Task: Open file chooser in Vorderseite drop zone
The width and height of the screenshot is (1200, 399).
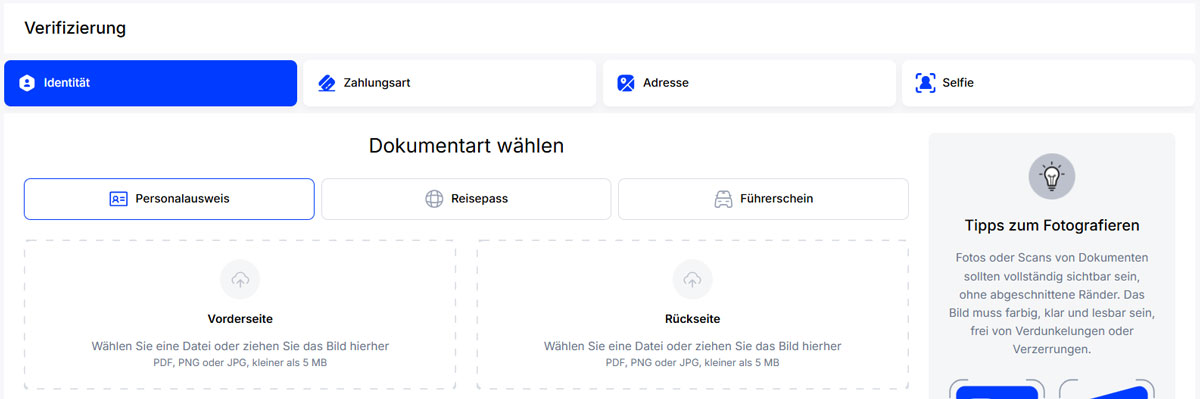Action: (x=240, y=315)
